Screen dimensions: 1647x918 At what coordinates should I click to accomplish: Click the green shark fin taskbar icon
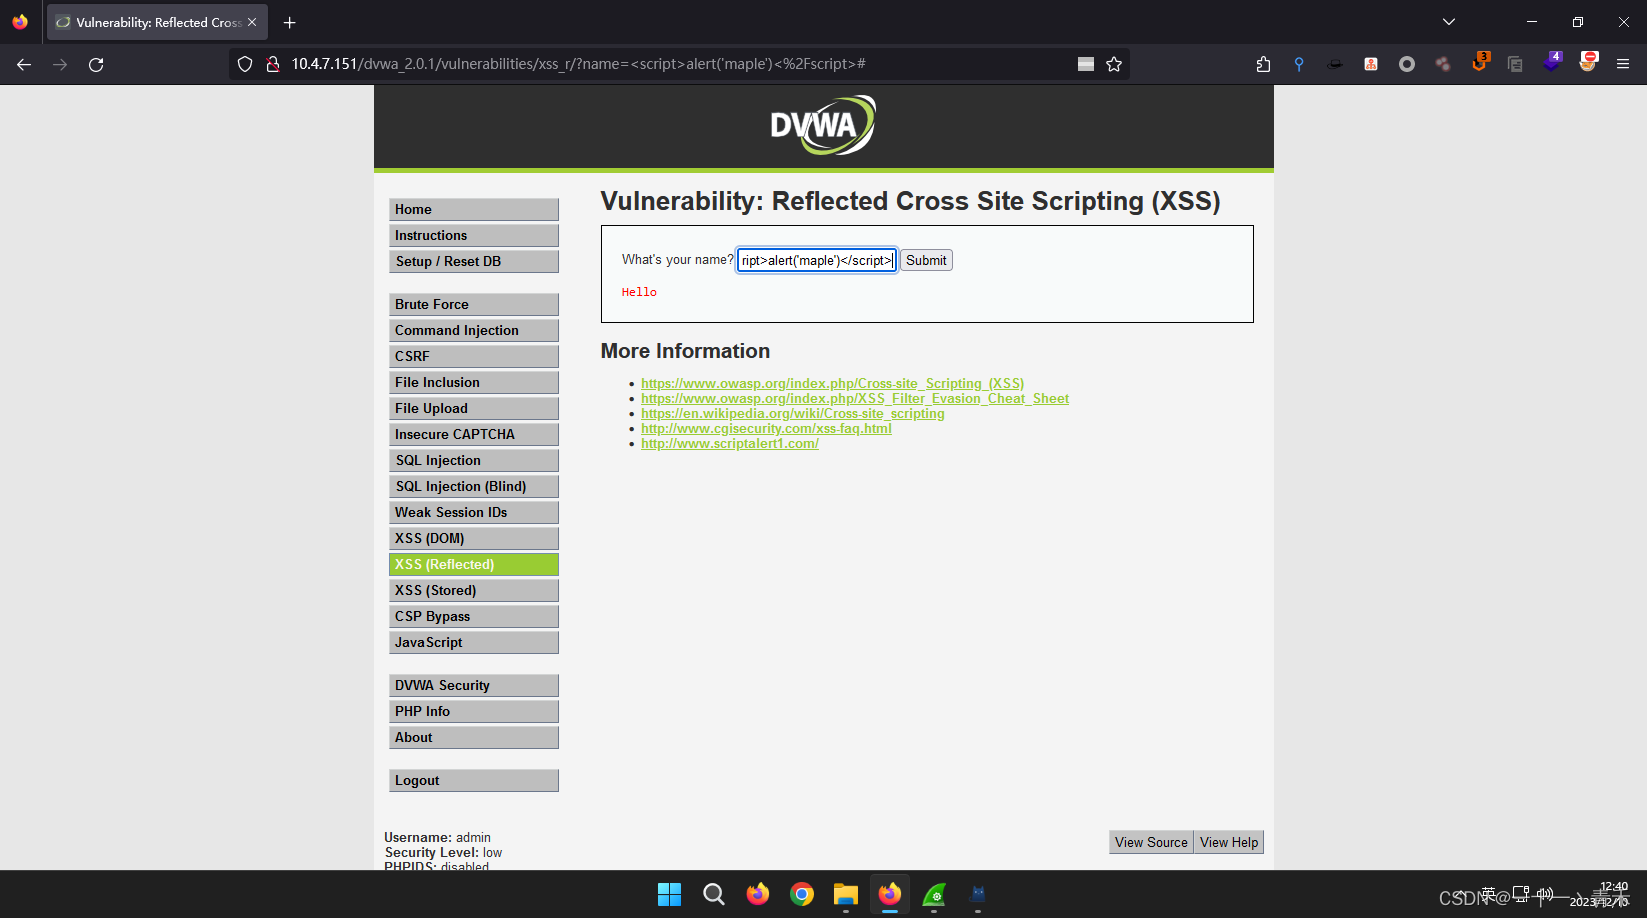[x=934, y=894]
